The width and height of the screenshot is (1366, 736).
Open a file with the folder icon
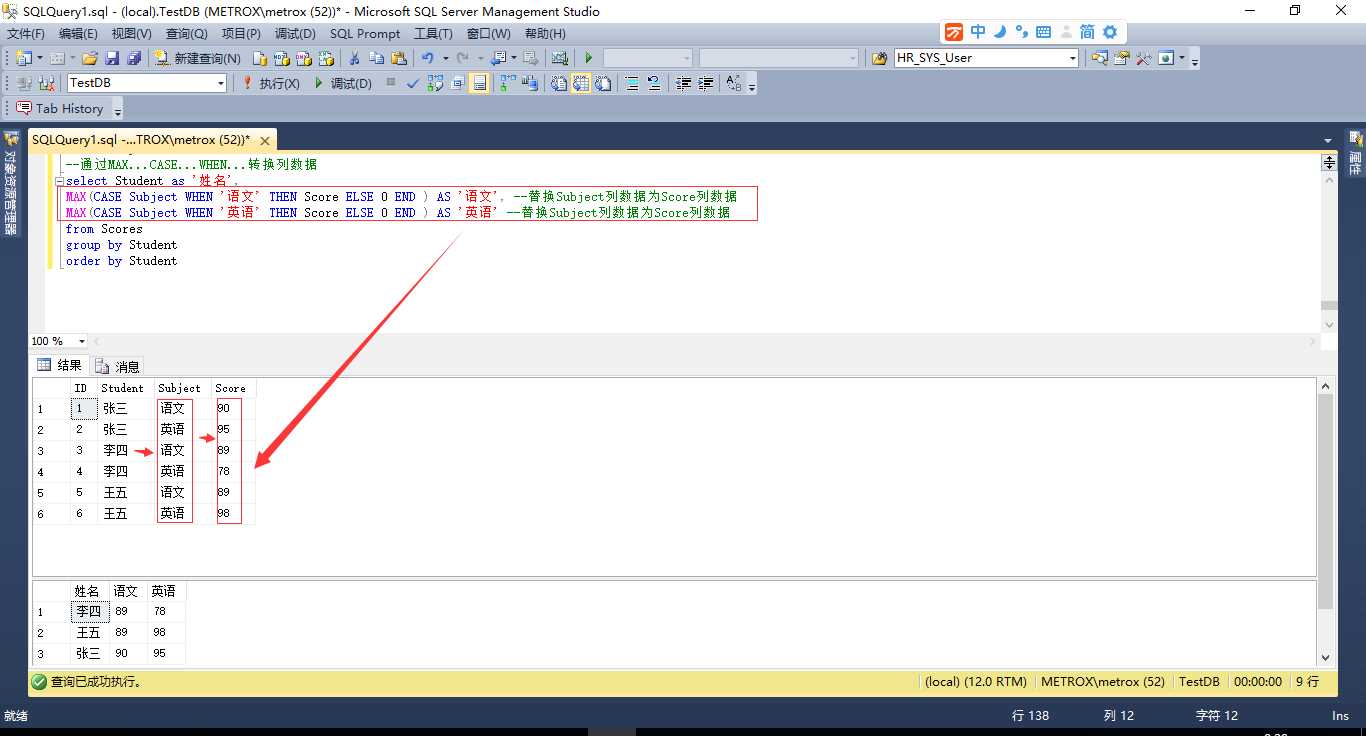[x=90, y=58]
